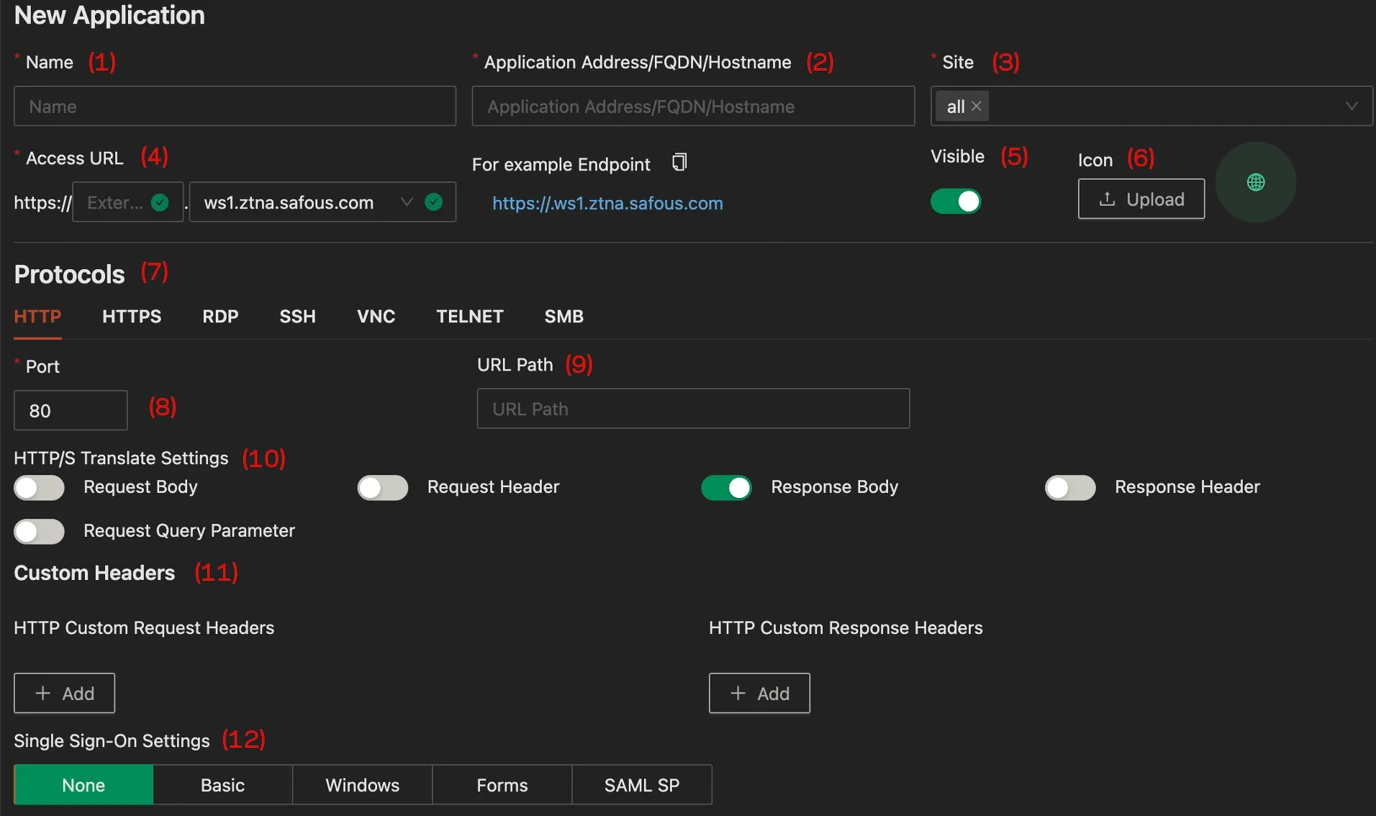Select the RDP protocol tab
This screenshot has width=1376, height=816.
pyautogui.click(x=220, y=316)
